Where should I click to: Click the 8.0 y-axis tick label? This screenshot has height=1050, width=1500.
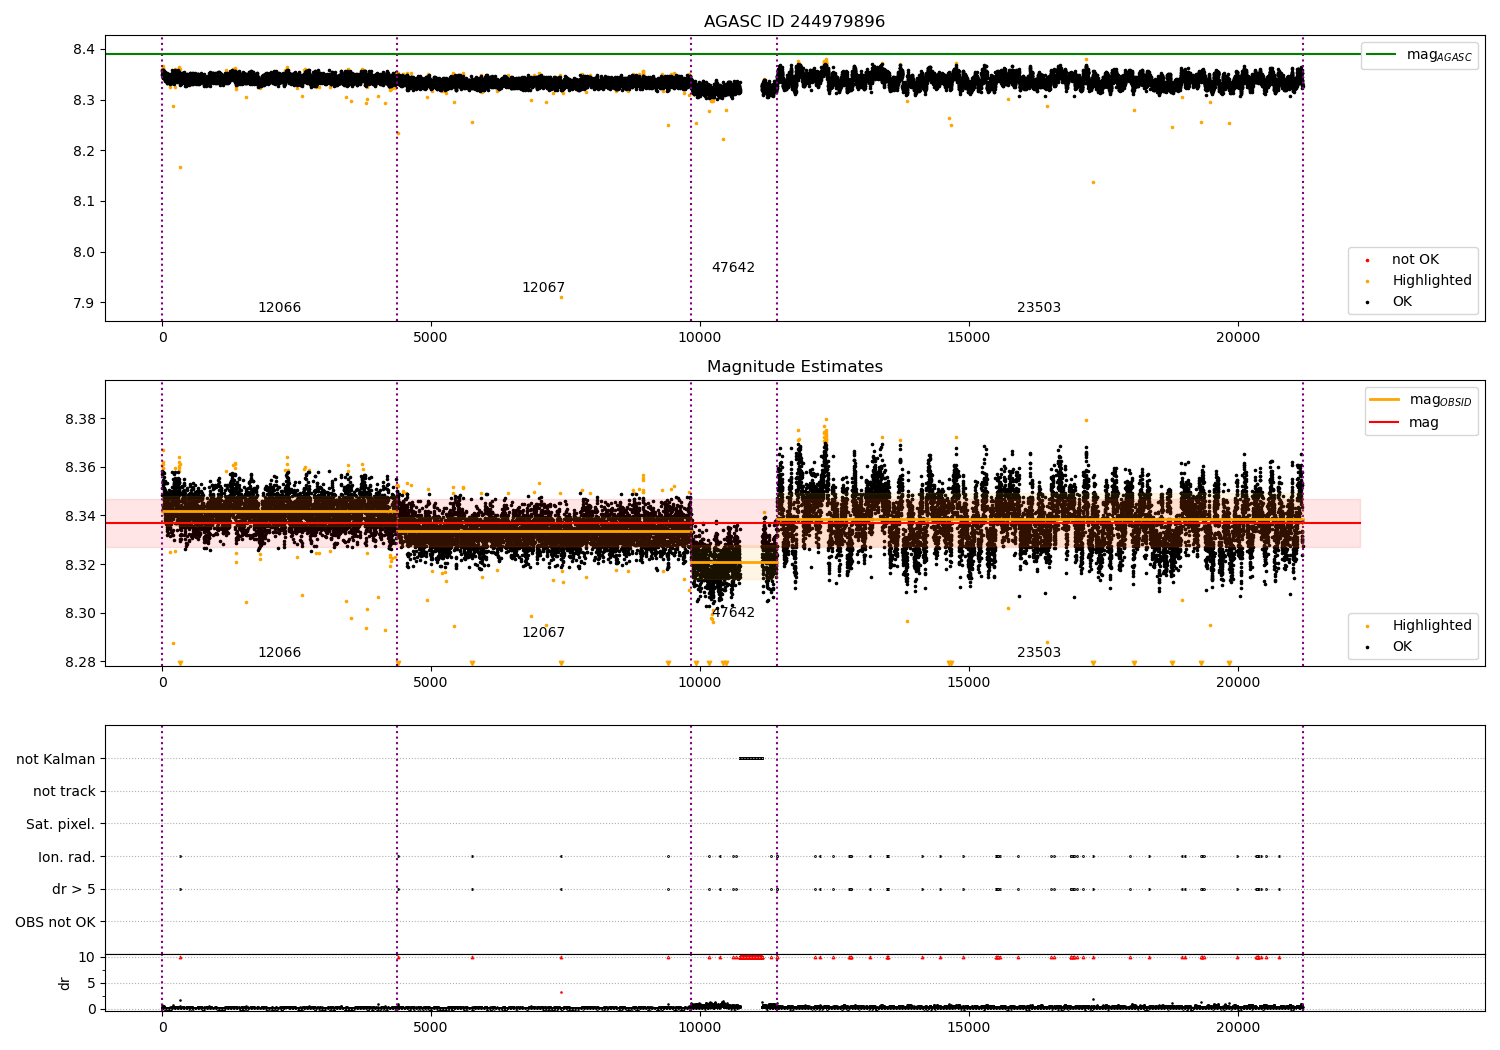point(84,253)
